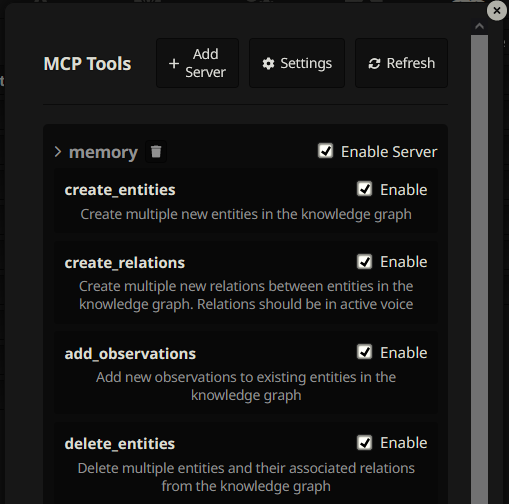
Task: Click description starting 'Delete multiple entities and their'
Action: tap(246, 477)
